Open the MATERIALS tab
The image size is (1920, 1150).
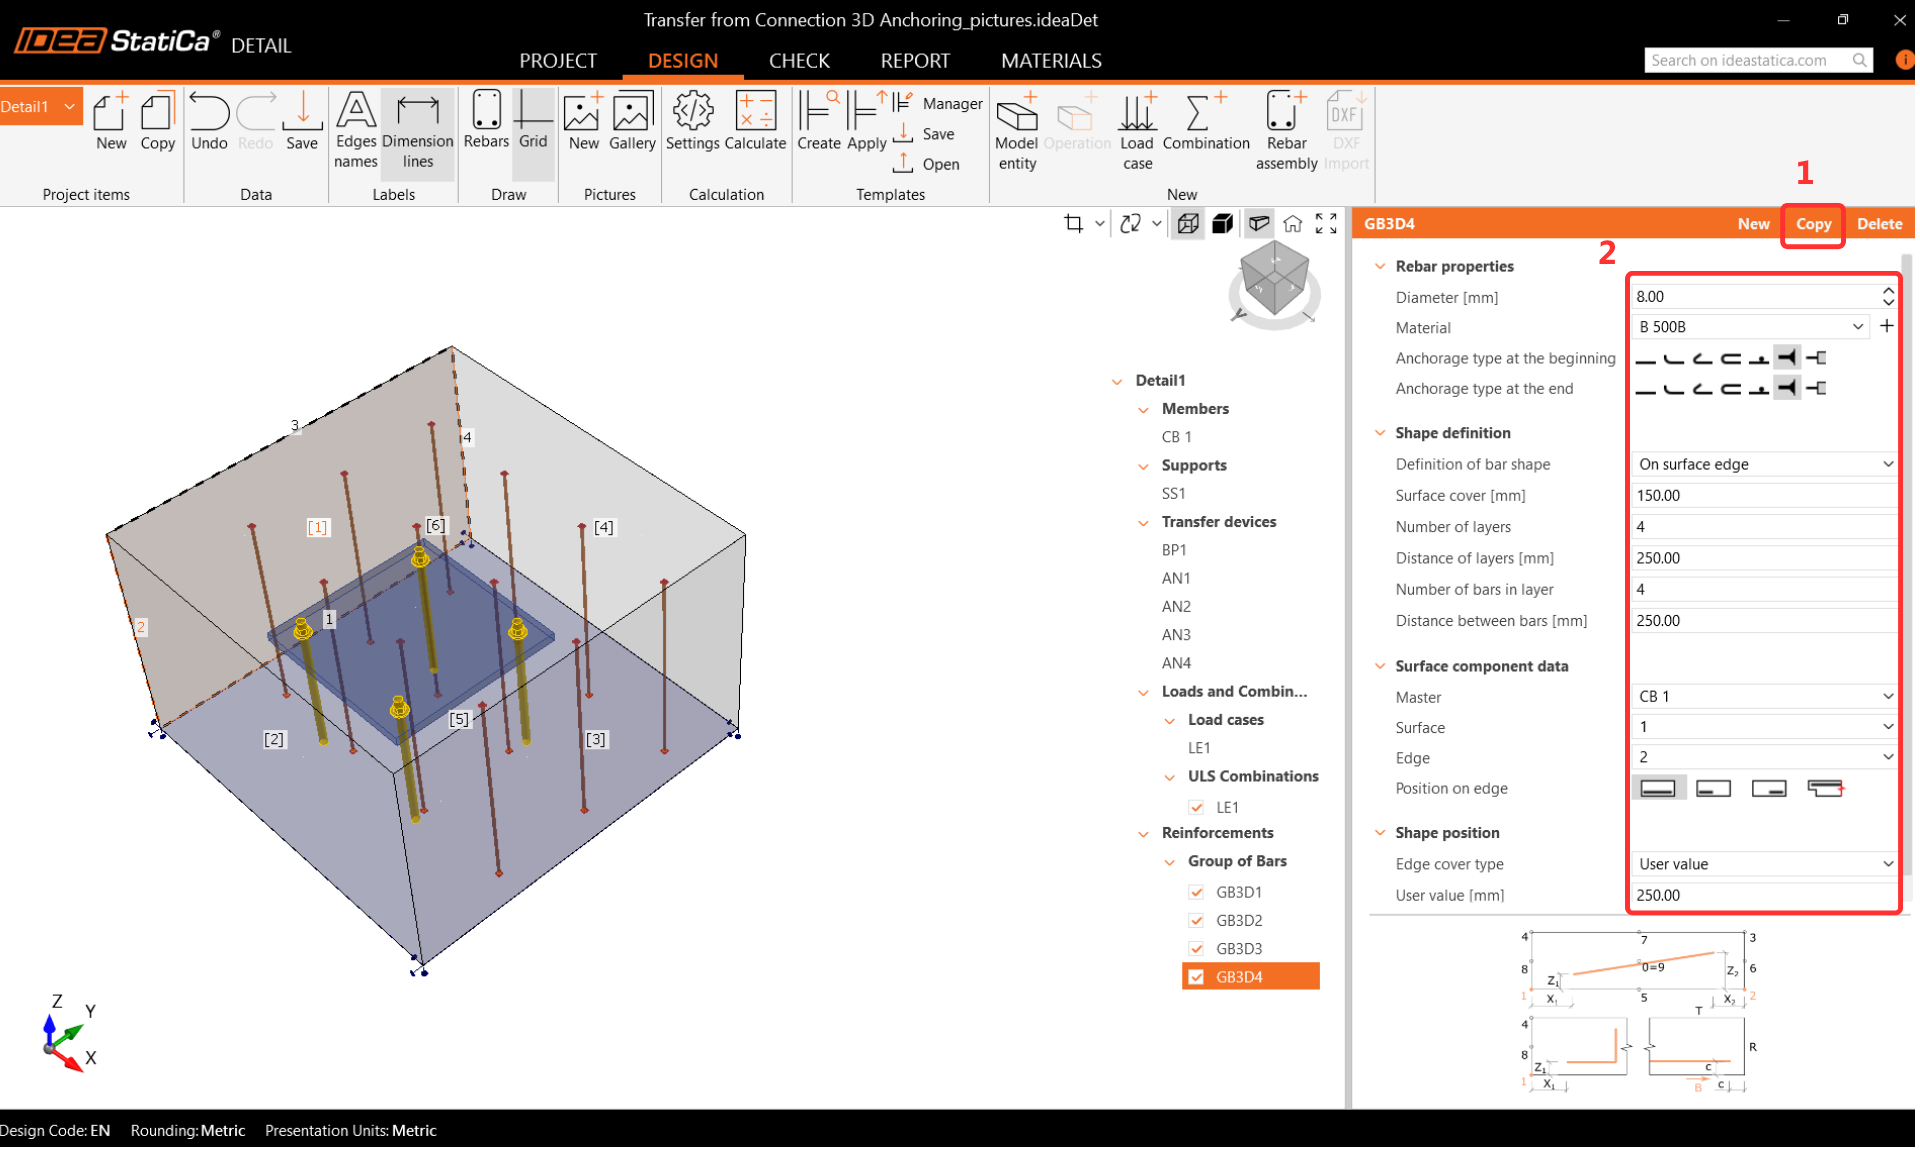pos(1051,61)
